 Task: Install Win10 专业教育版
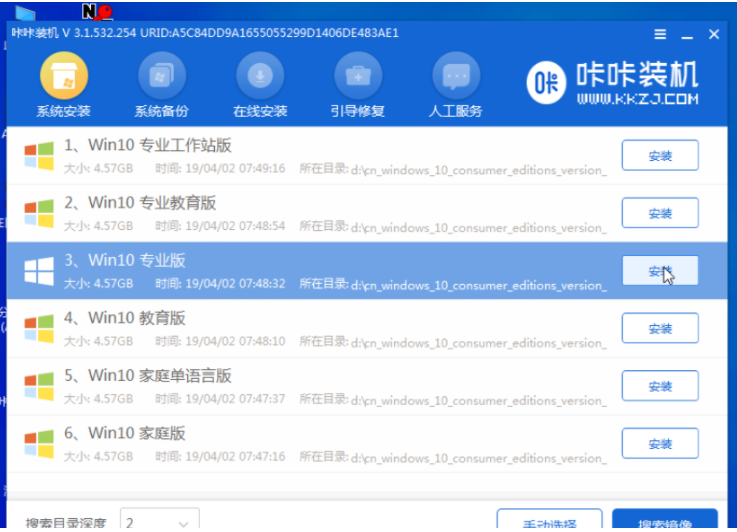pyautogui.click(x=660, y=213)
